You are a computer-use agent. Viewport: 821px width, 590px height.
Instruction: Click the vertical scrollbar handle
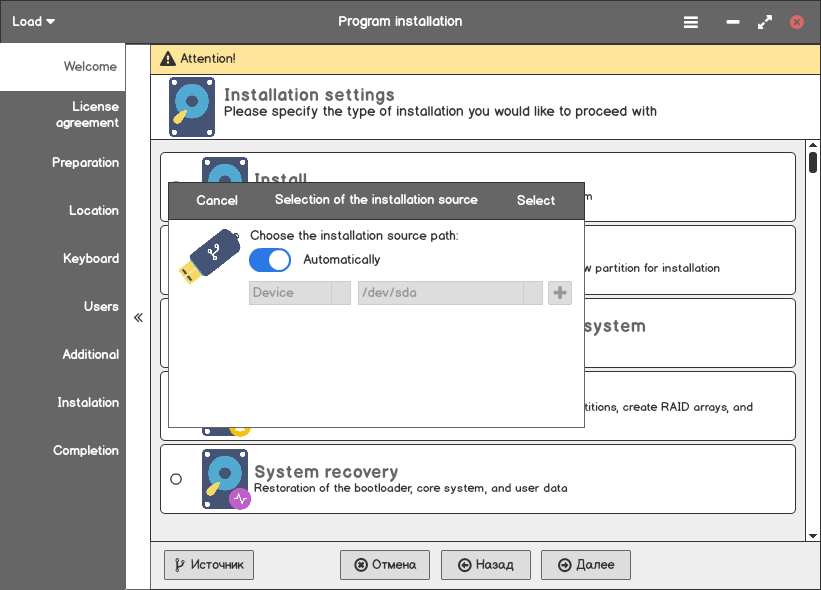point(813,162)
